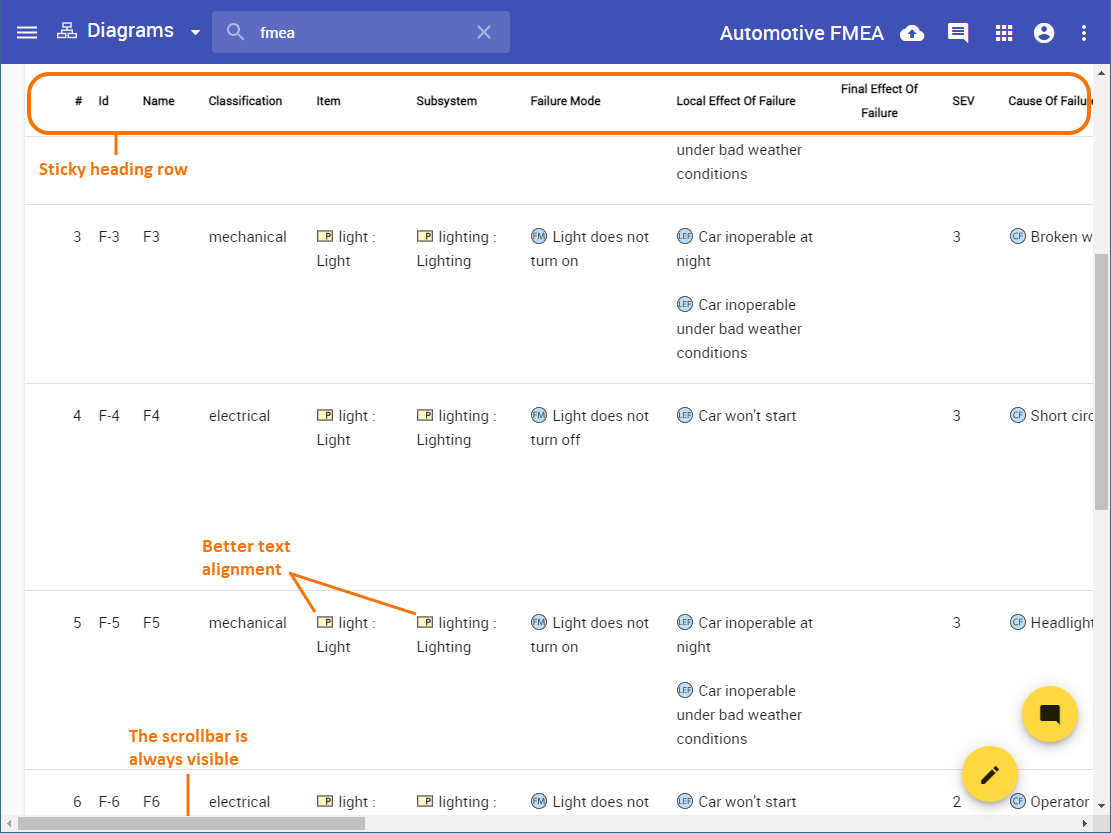1111x833 pixels.
Task: Click the scroll right arrow at bottom
Action: tap(1087, 823)
